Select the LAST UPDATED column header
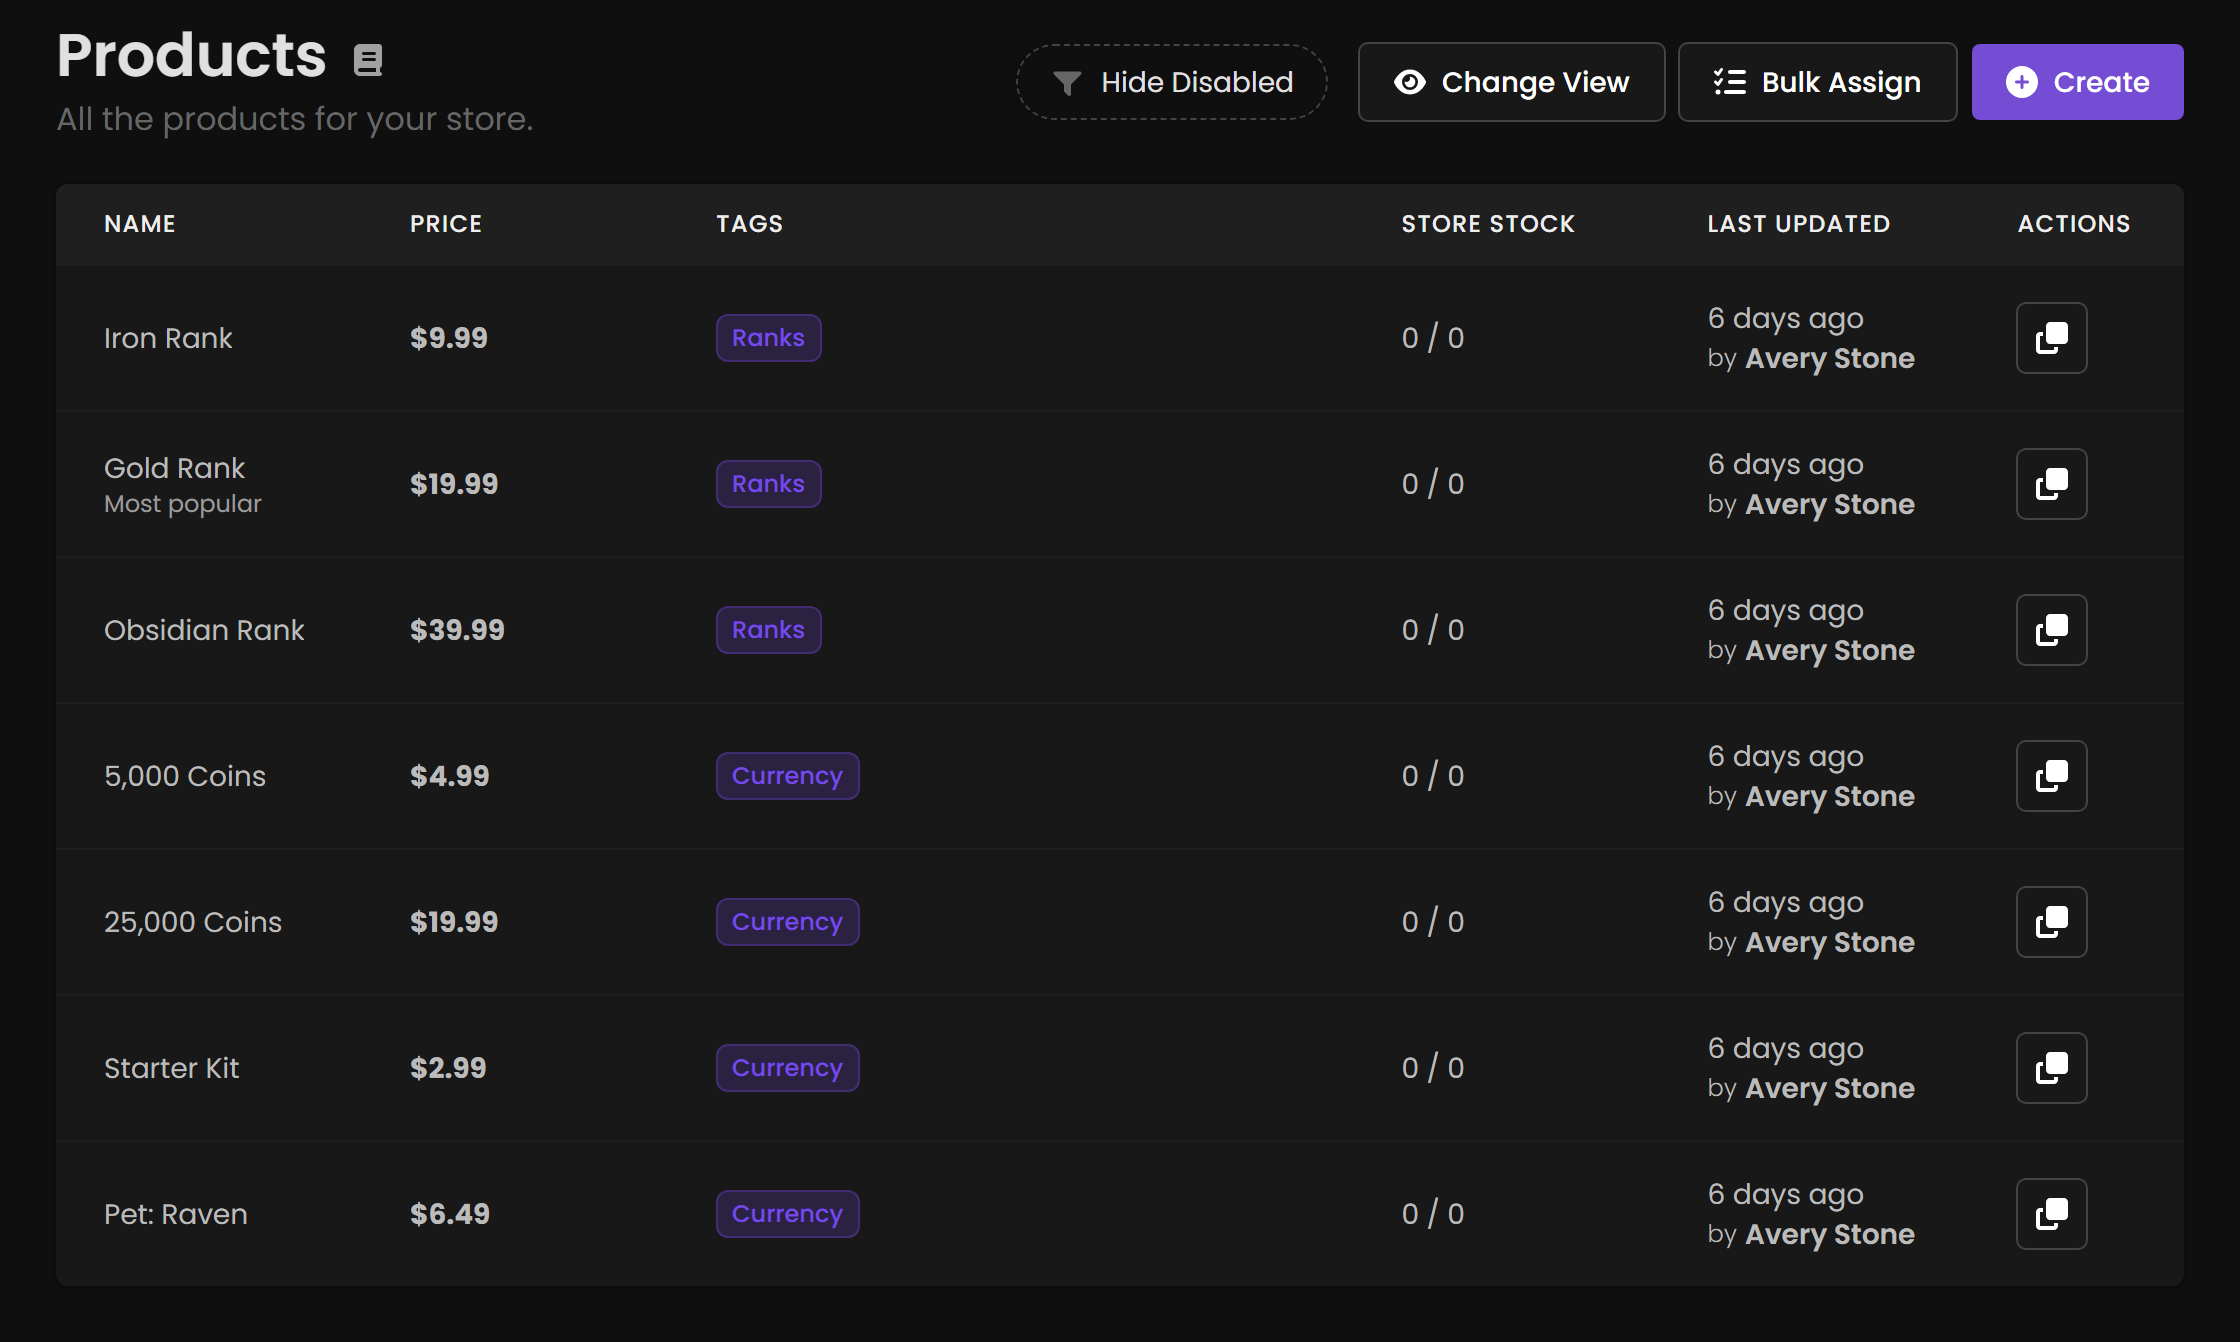 click(1799, 224)
